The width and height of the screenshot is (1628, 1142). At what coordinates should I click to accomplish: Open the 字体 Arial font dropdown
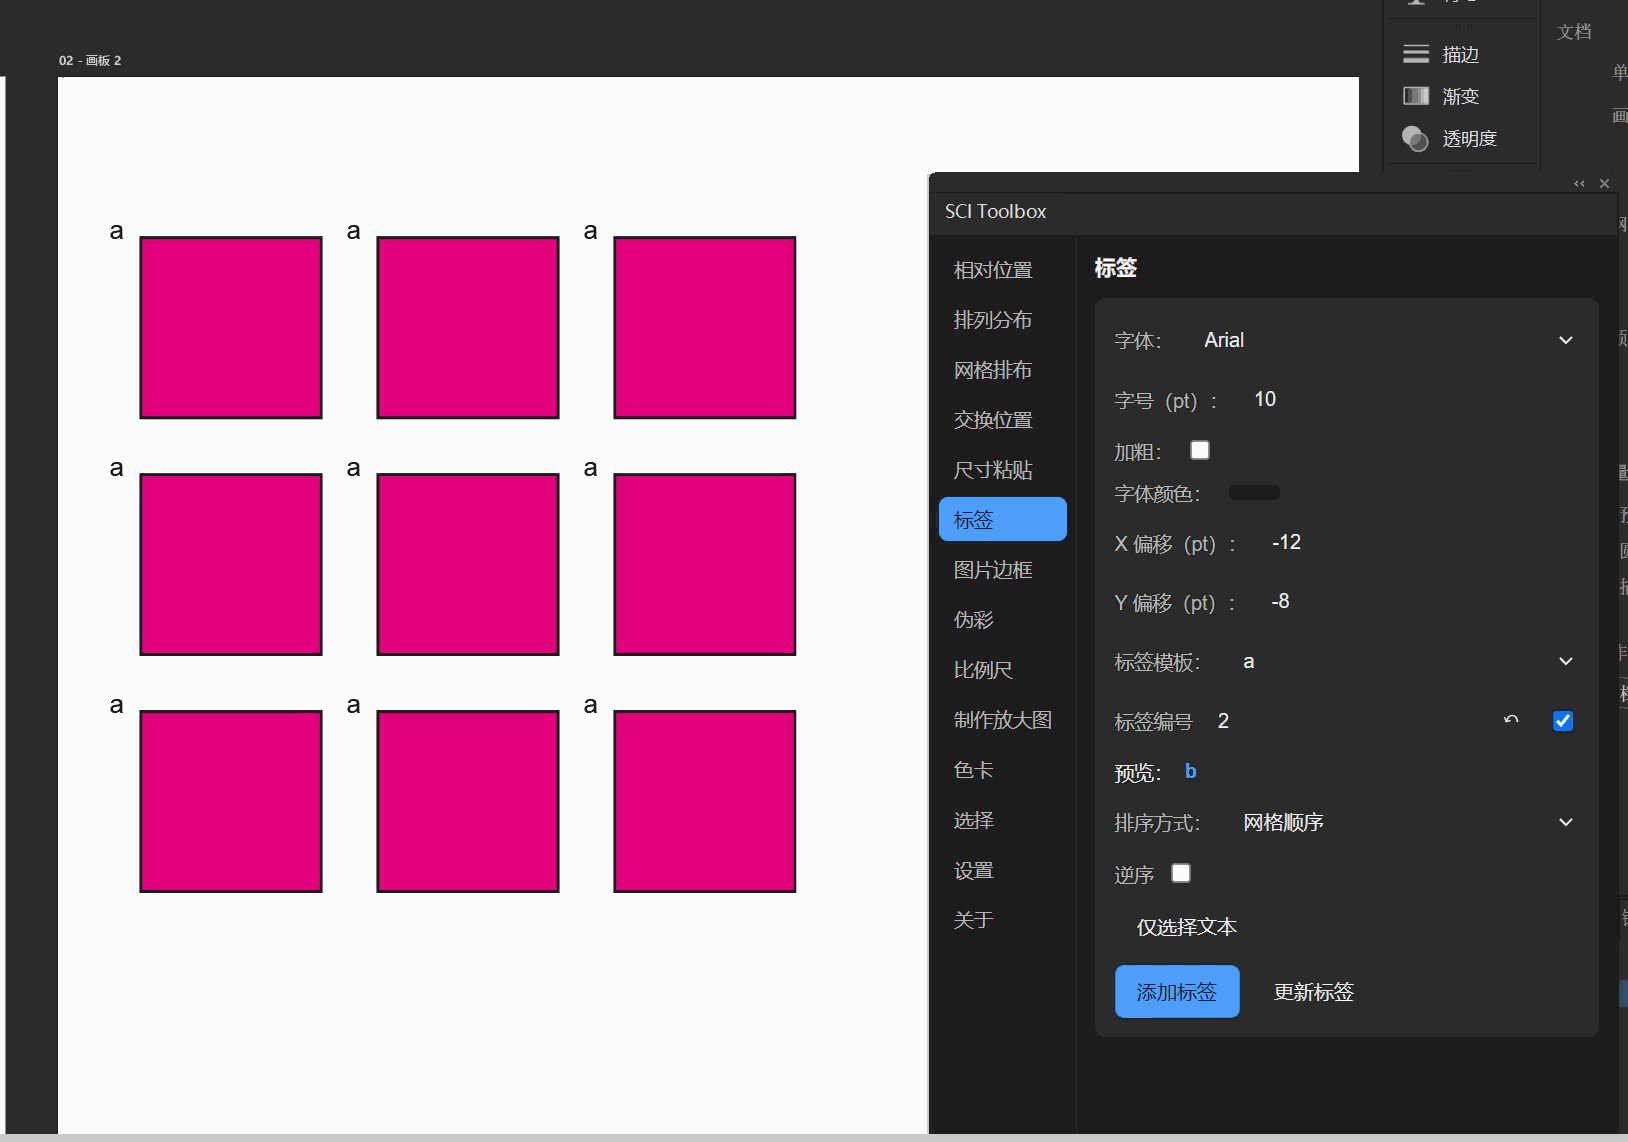(x=1389, y=340)
